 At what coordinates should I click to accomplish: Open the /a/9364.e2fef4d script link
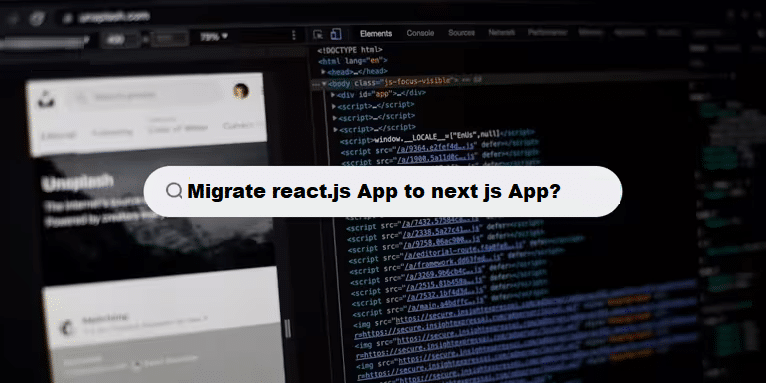coord(435,149)
